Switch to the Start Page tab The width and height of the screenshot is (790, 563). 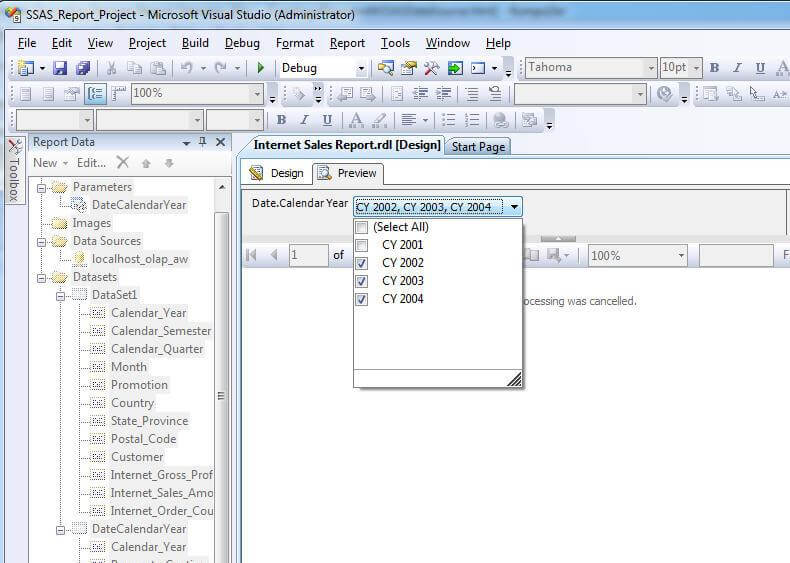click(x=478, y=146)
